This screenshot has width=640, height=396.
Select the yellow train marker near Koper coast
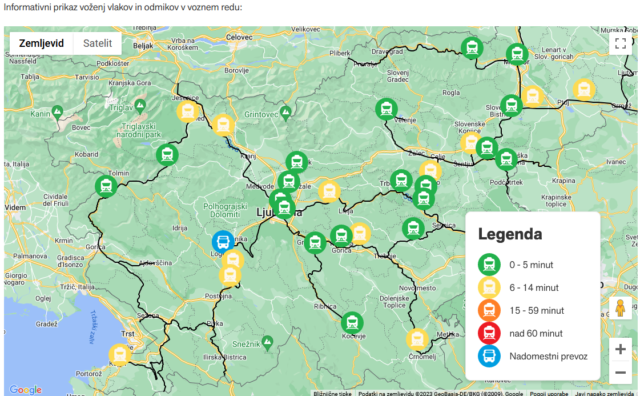pos(120,355)
